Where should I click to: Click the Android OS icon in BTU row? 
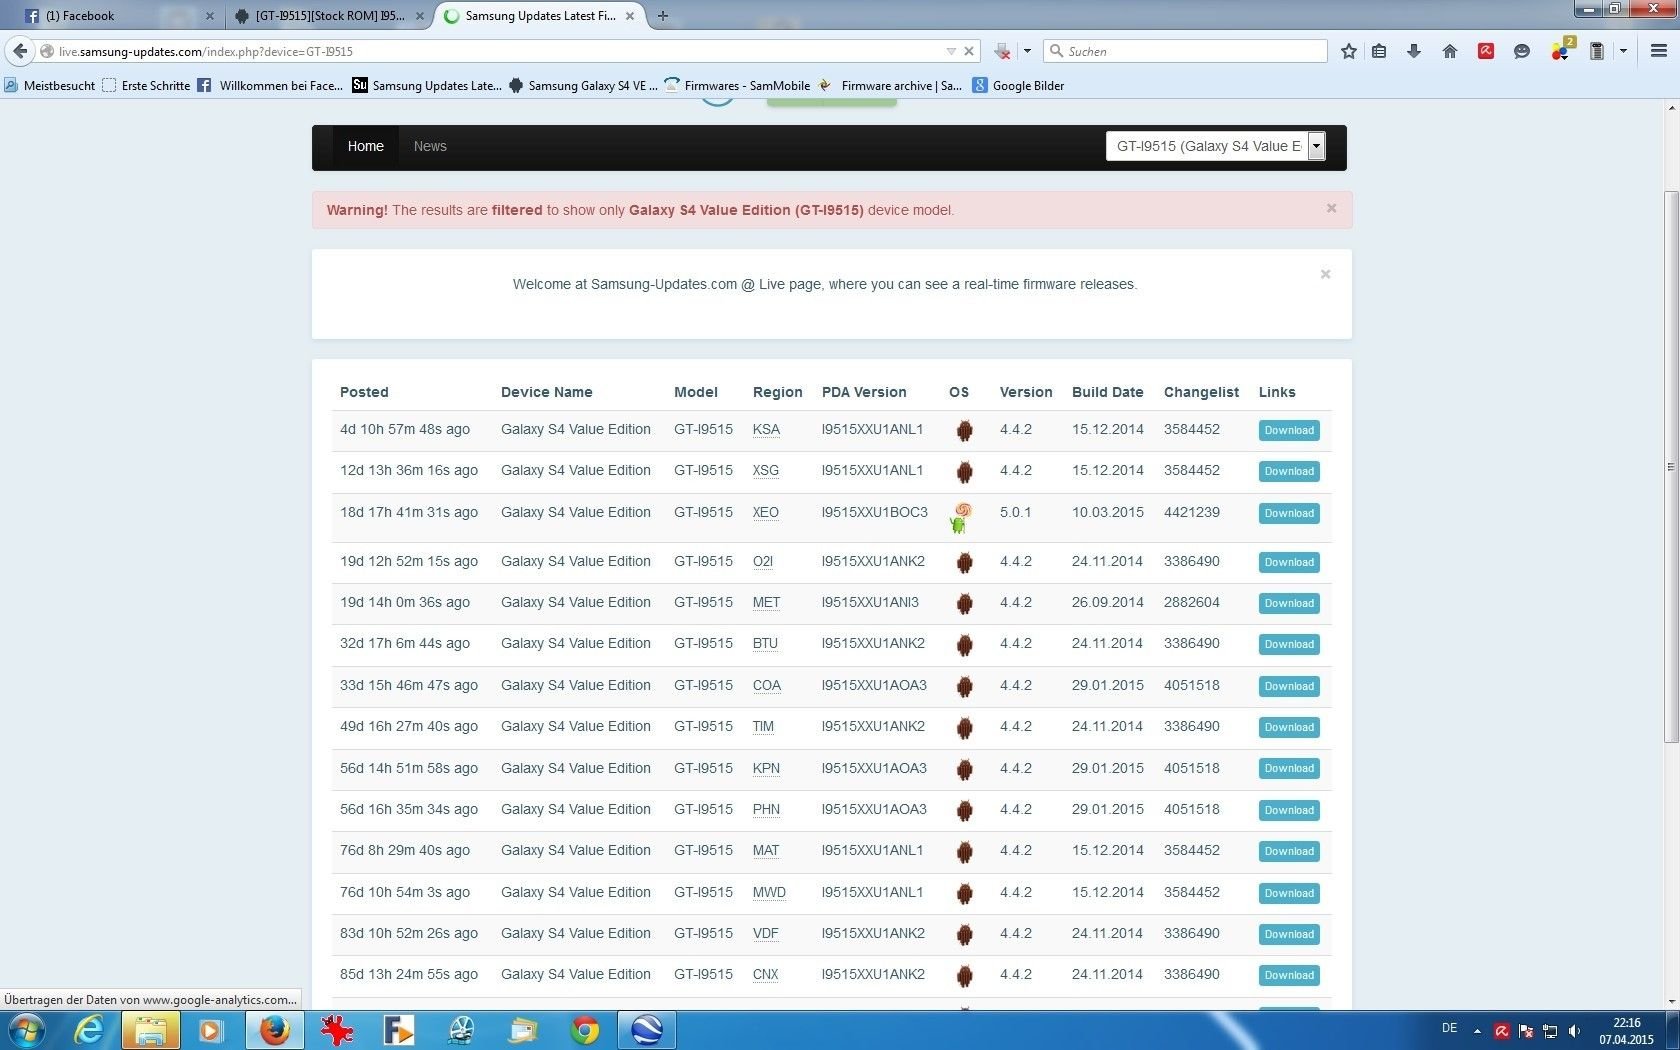click(x=964, y=644)
